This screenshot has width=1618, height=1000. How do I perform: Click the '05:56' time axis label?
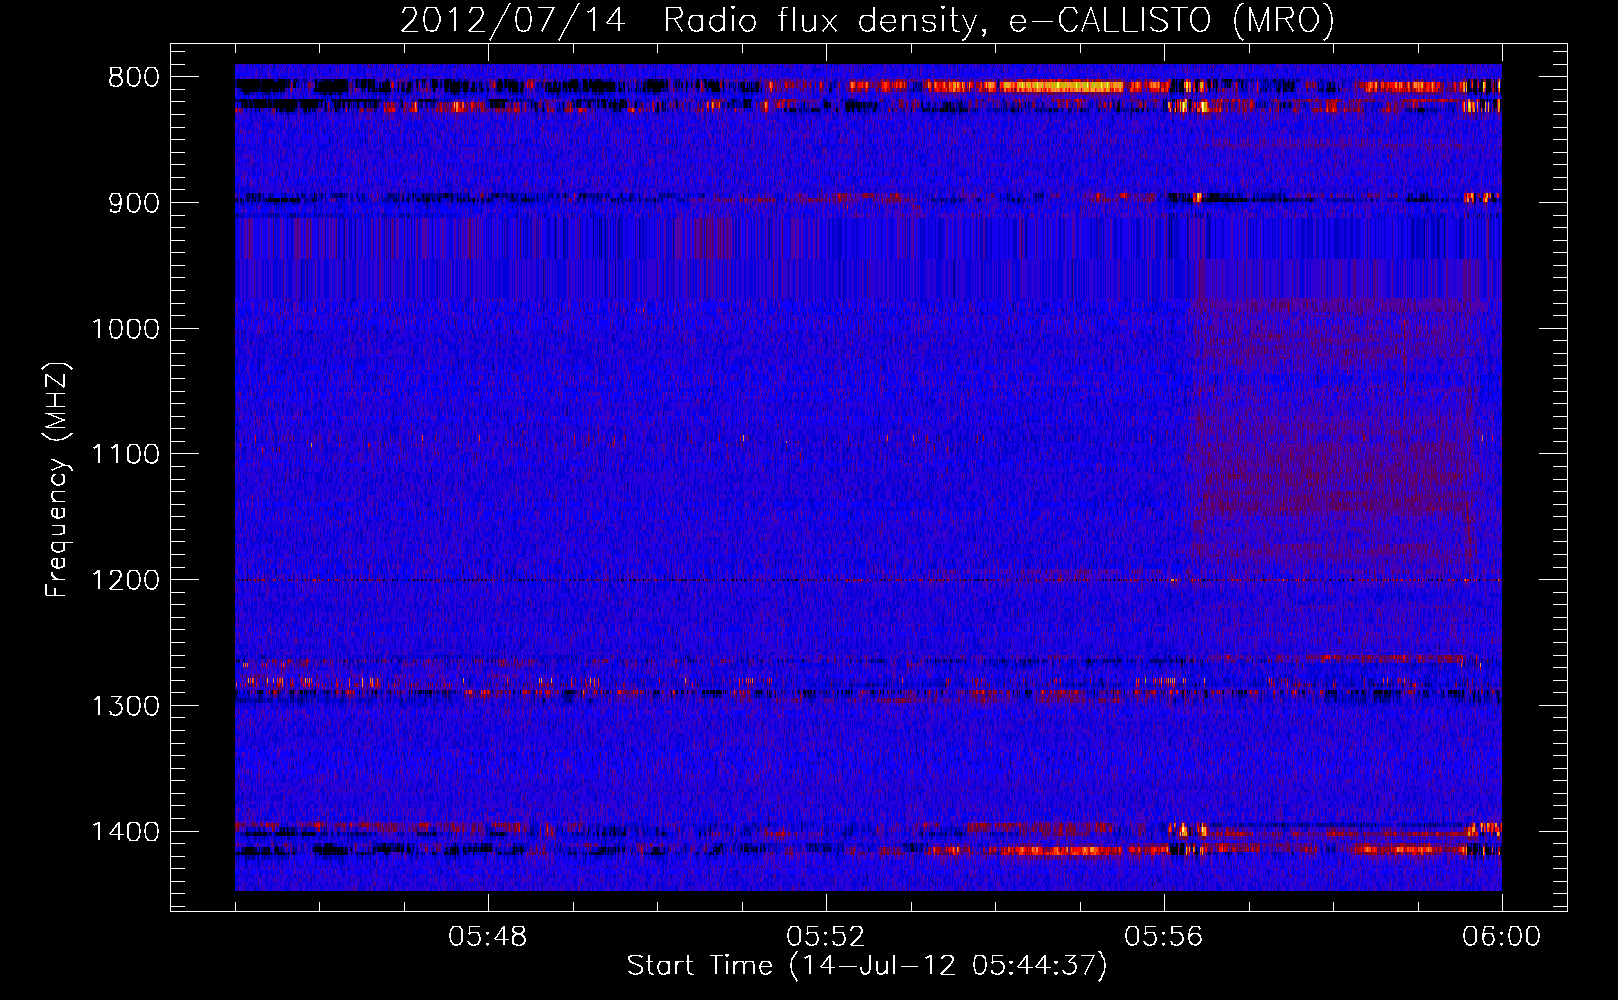coord(1164,937)
